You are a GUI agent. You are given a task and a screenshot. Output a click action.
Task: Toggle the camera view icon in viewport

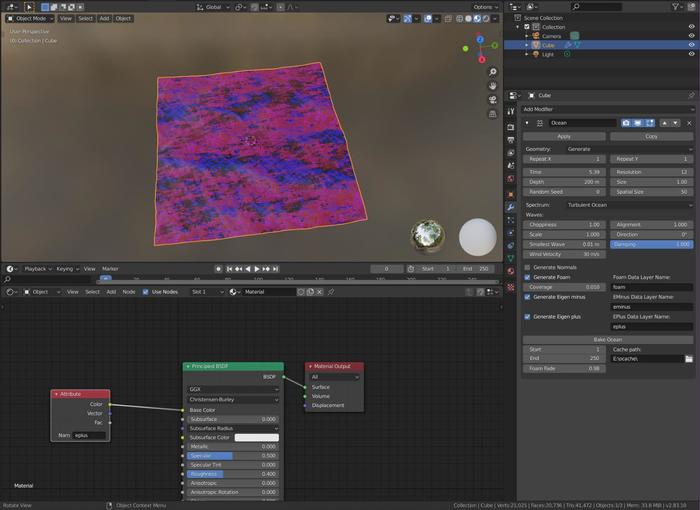(493, 100)
